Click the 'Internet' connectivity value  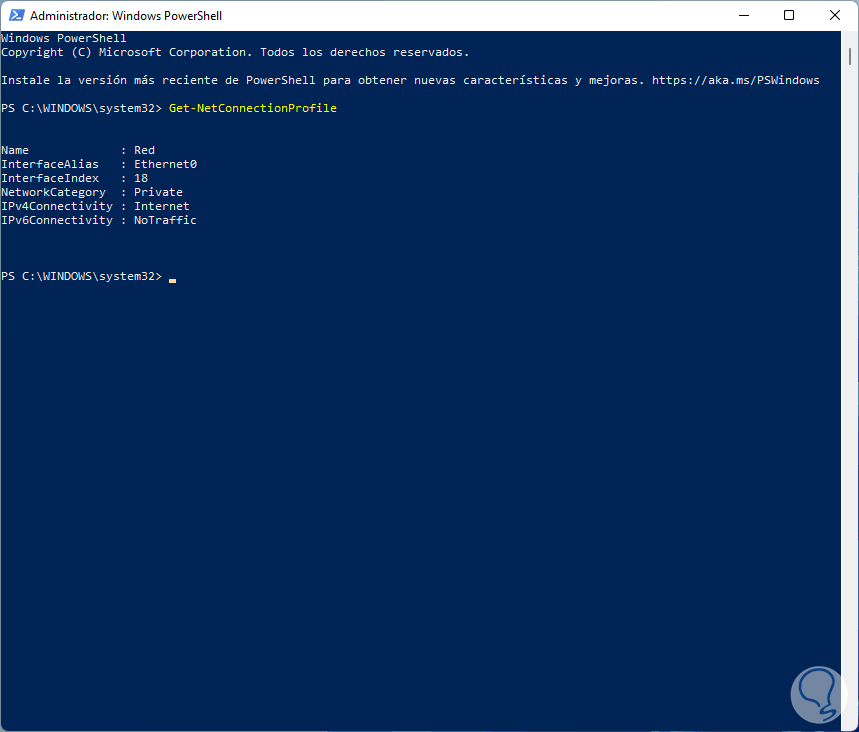tap(162, 207)
